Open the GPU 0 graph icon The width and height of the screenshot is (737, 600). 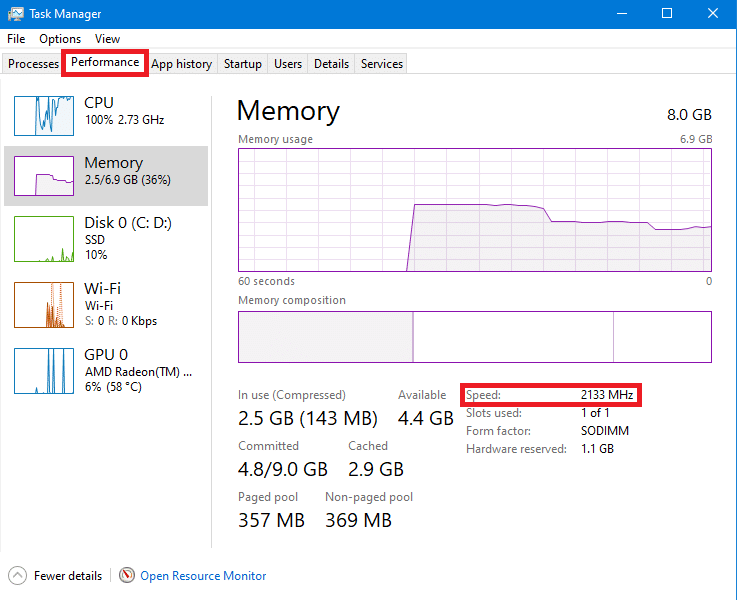(x=44, y=370)
